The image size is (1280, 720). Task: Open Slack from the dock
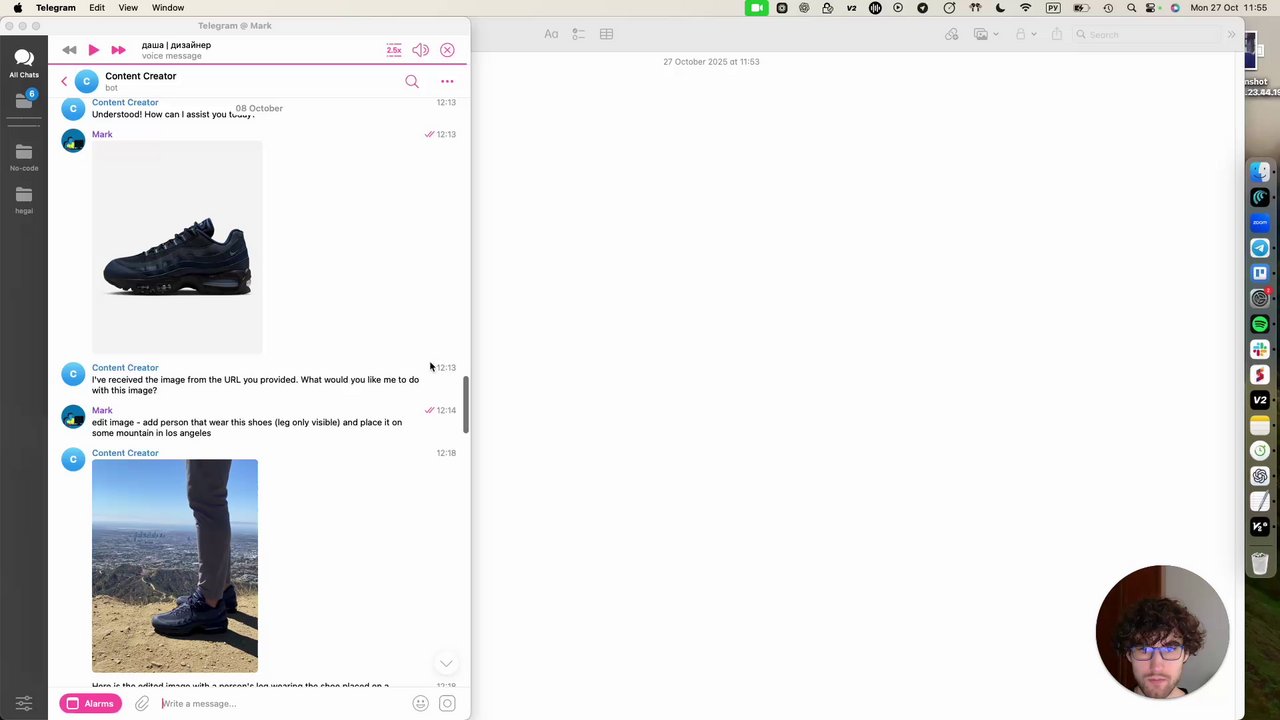pyautogui.click(x=1260, y=349)
